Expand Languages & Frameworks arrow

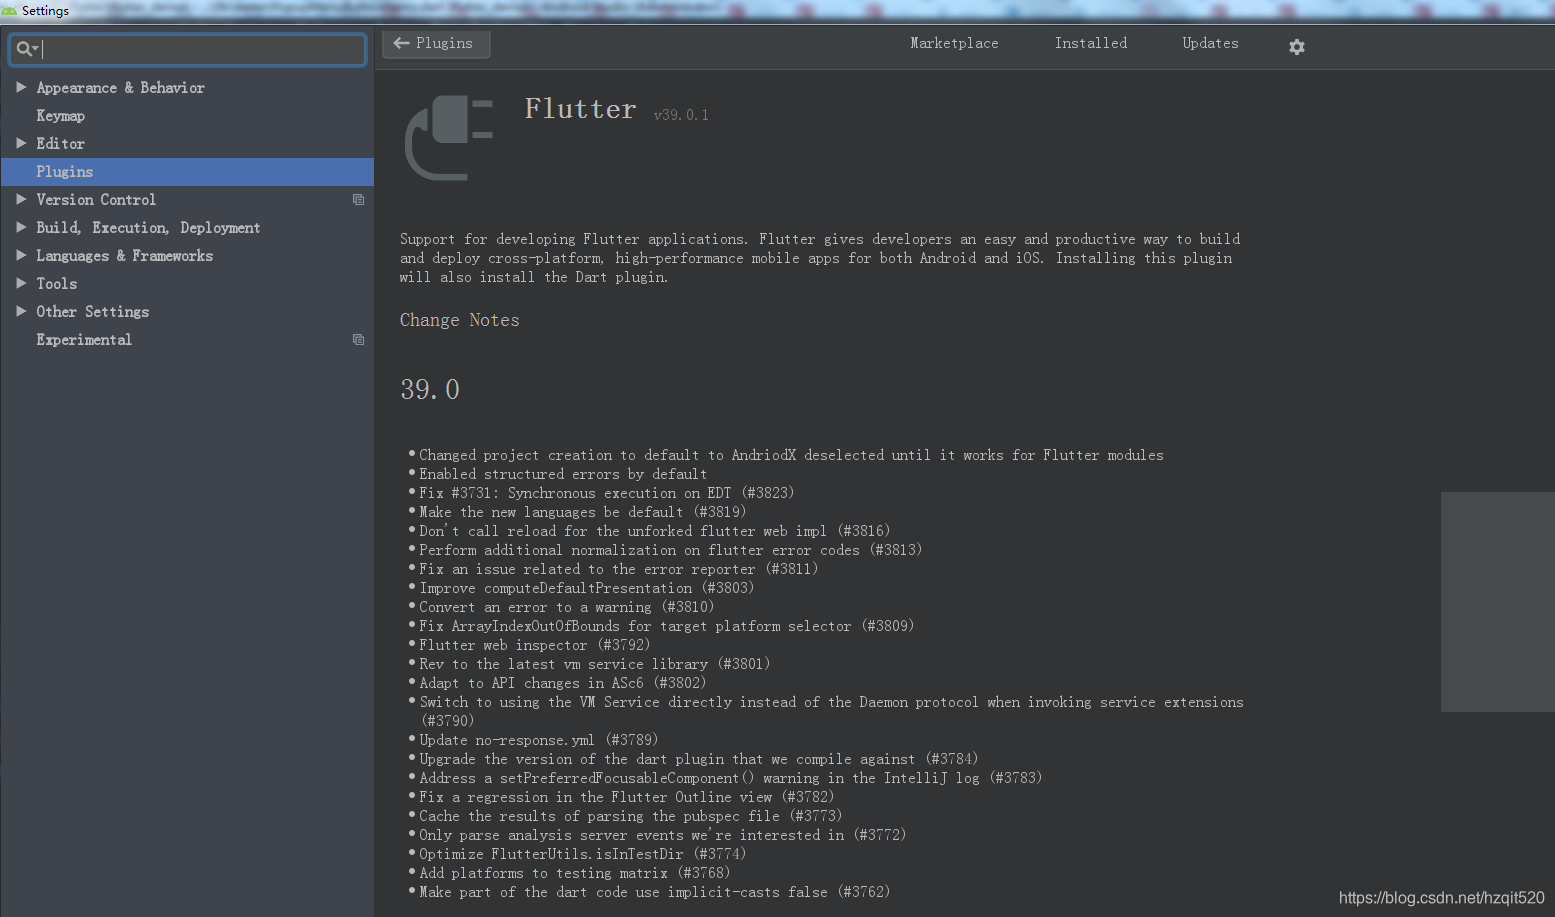(x=21, y=255)
